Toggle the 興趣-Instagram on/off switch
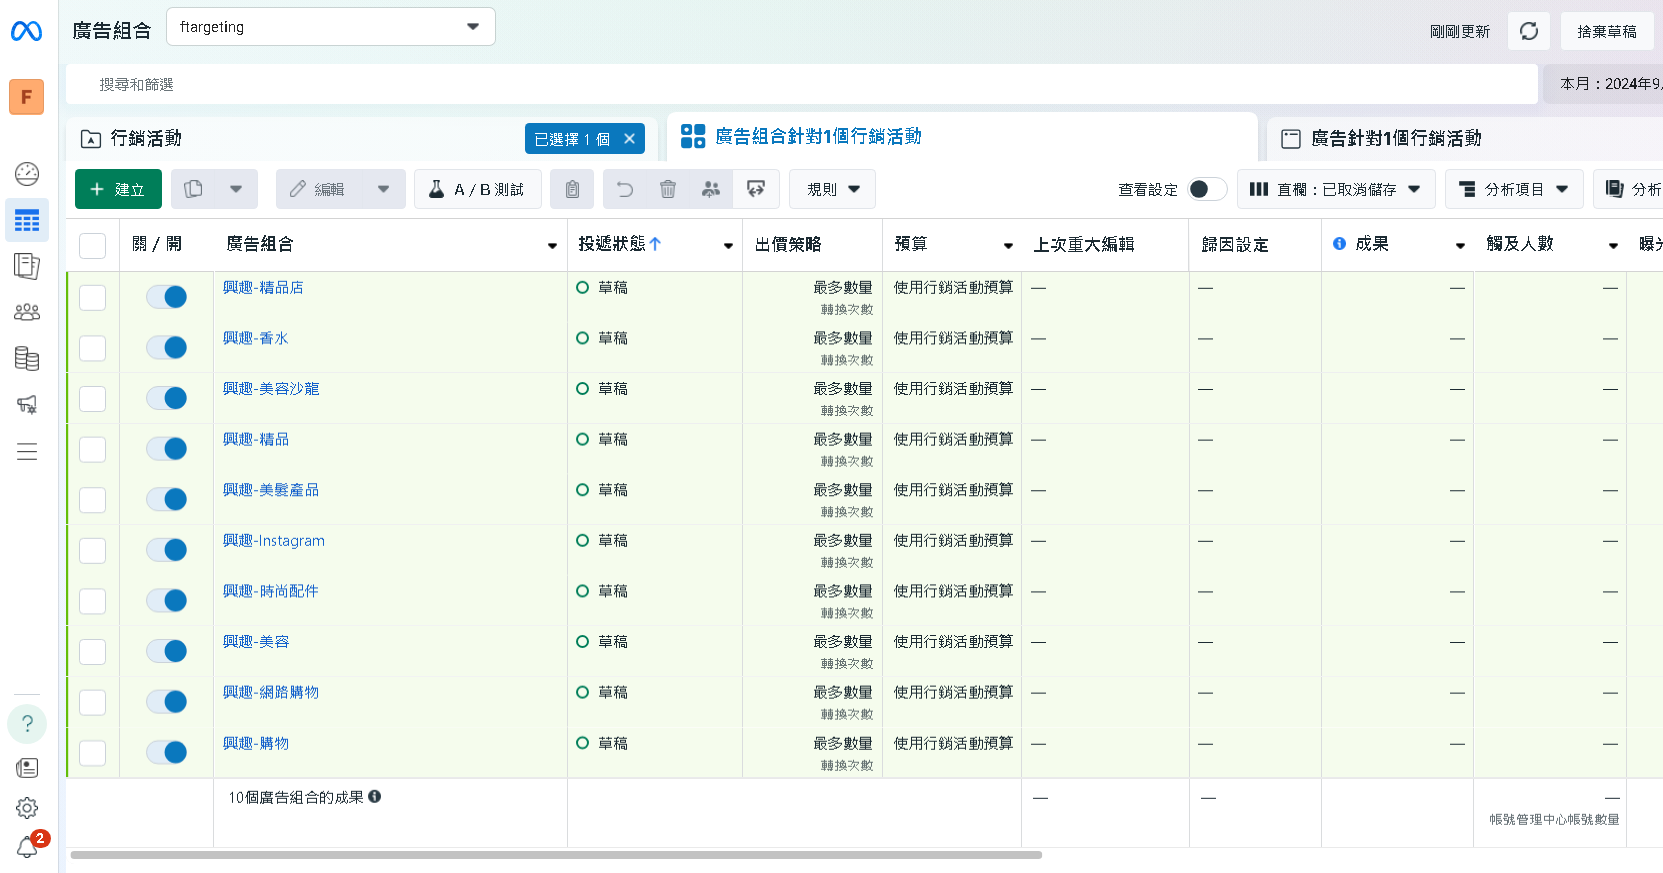Image resolution: width=1663 pixels, height=873 pixels. pyautogui.click(x=167, y=550)
